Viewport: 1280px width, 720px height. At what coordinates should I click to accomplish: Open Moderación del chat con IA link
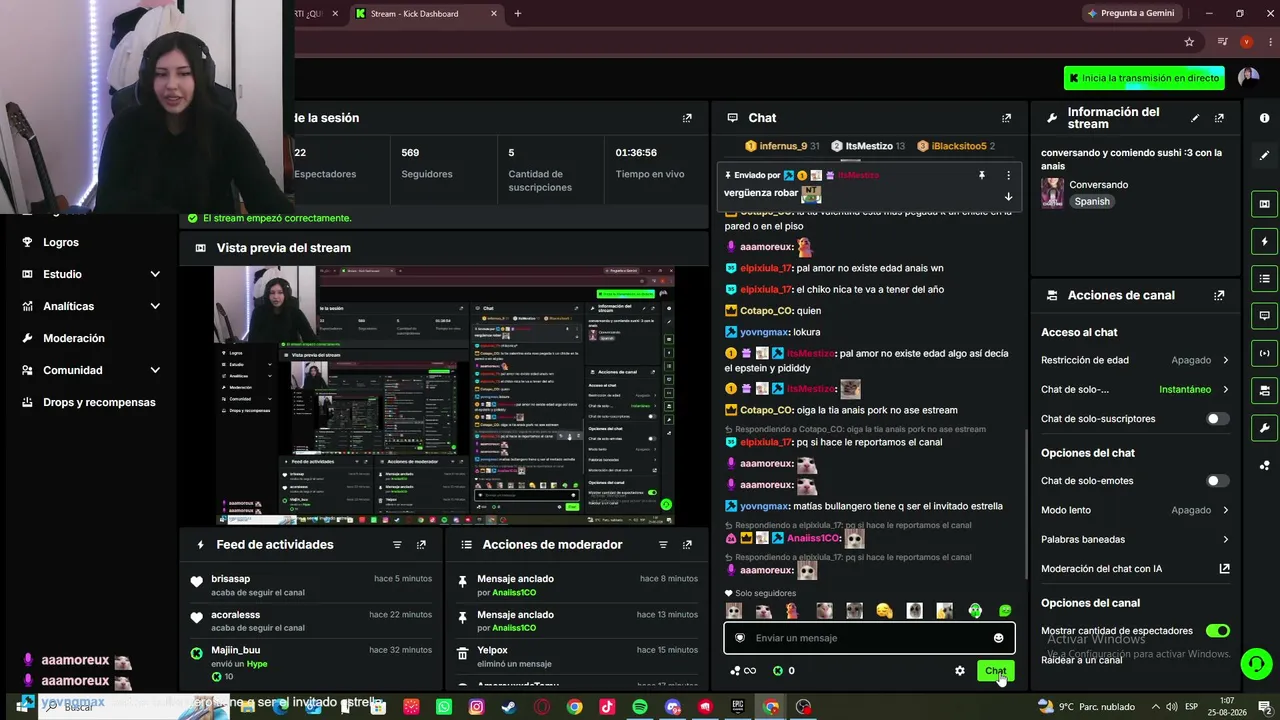click(x=1135, y=569)
